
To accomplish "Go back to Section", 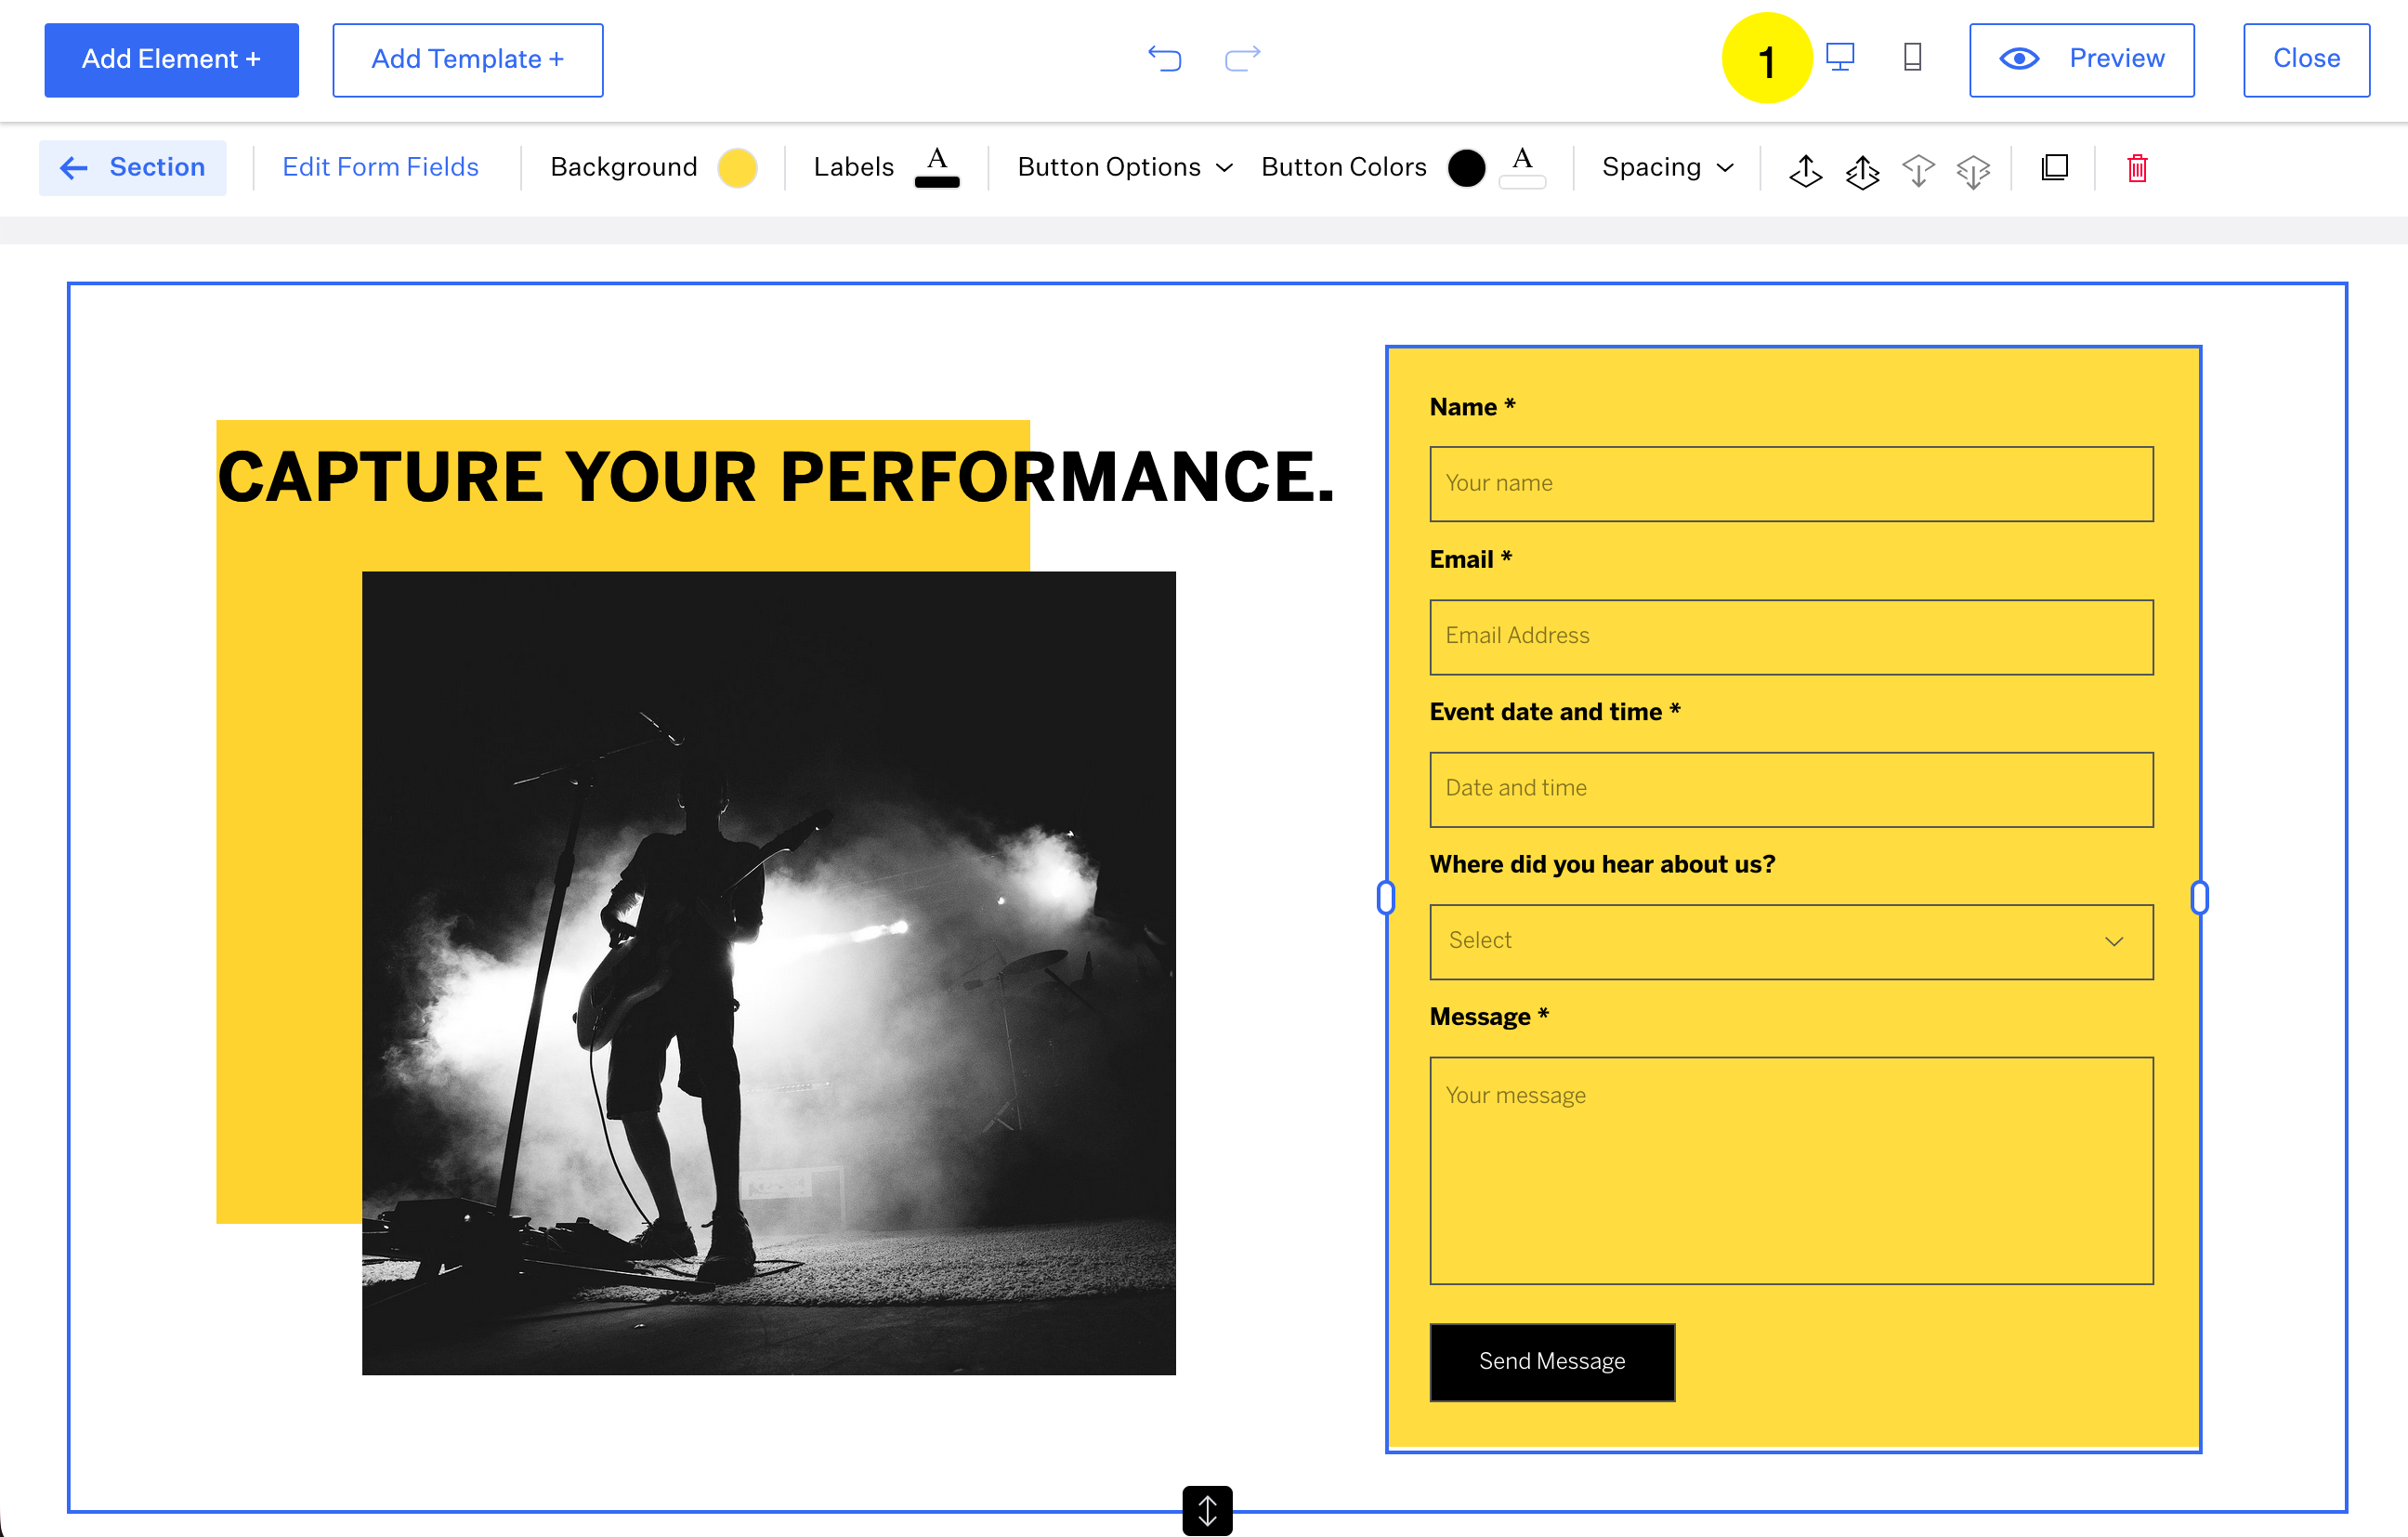I will point(133,167).
